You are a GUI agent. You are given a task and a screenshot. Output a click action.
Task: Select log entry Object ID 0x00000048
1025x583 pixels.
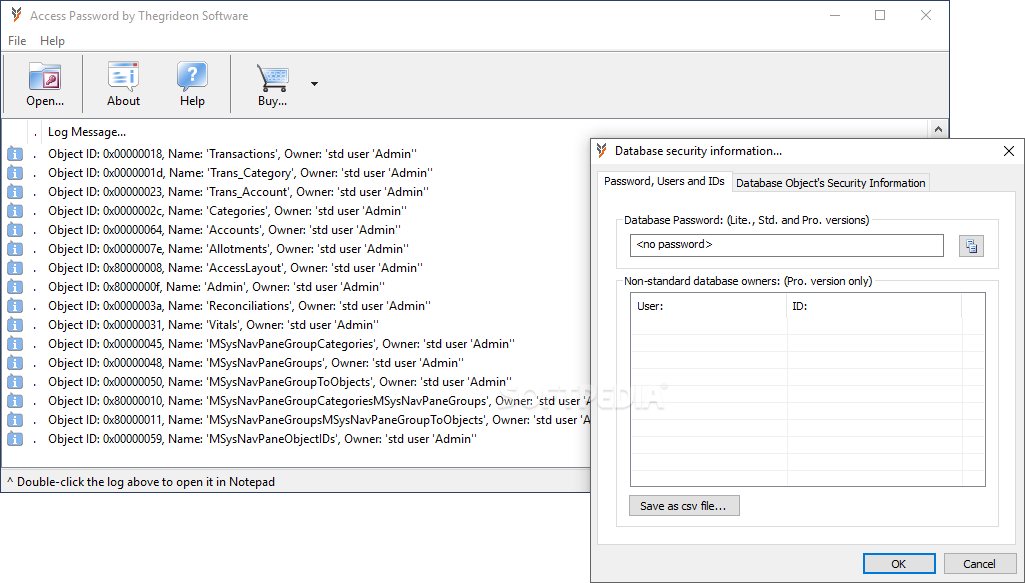(x=256, y=363)
